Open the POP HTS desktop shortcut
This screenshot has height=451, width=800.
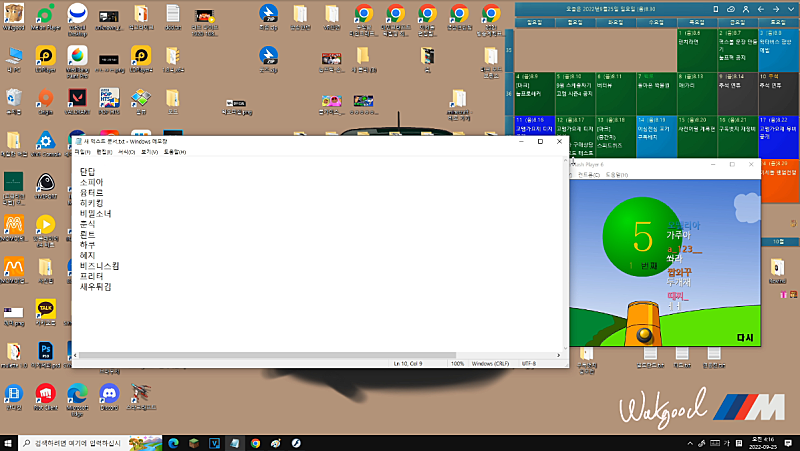[x=109, y=101]
